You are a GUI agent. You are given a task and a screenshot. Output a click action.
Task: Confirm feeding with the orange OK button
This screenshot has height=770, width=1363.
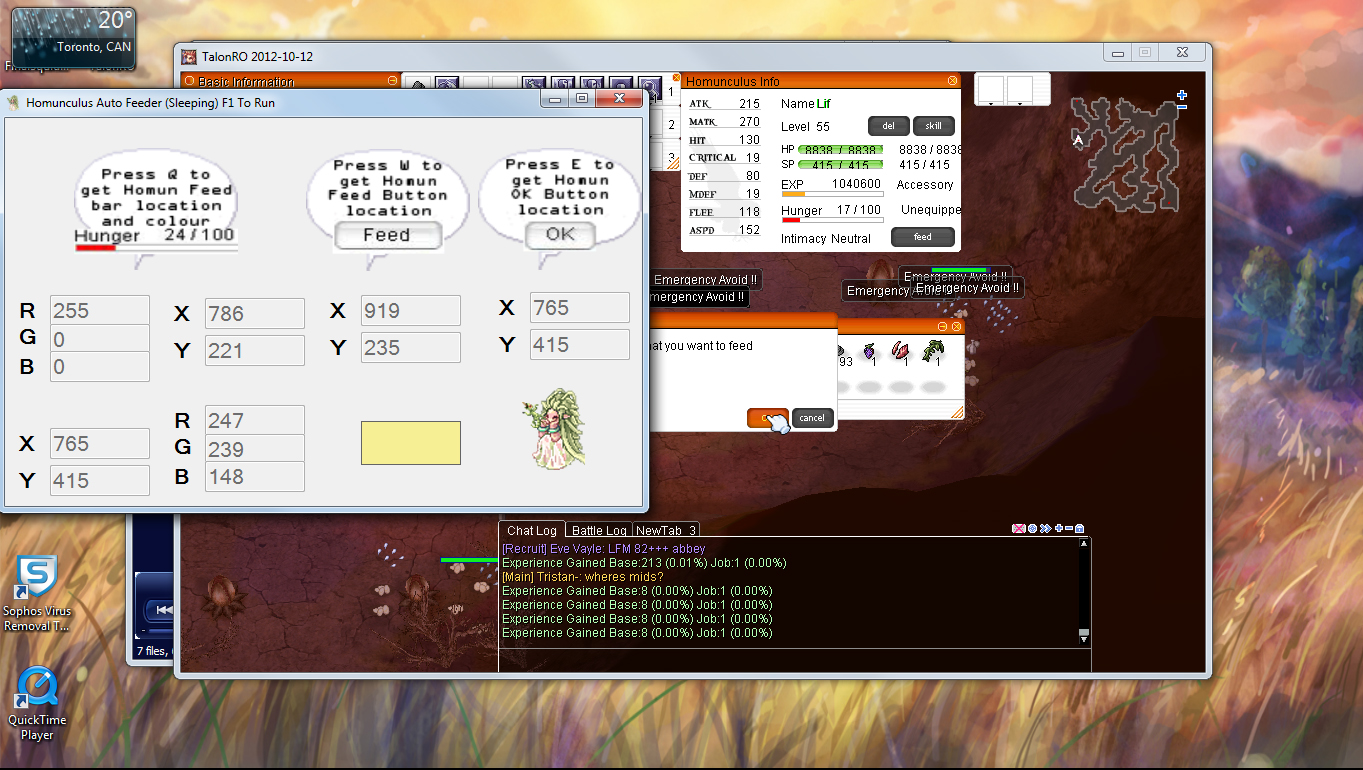(767, 418)
